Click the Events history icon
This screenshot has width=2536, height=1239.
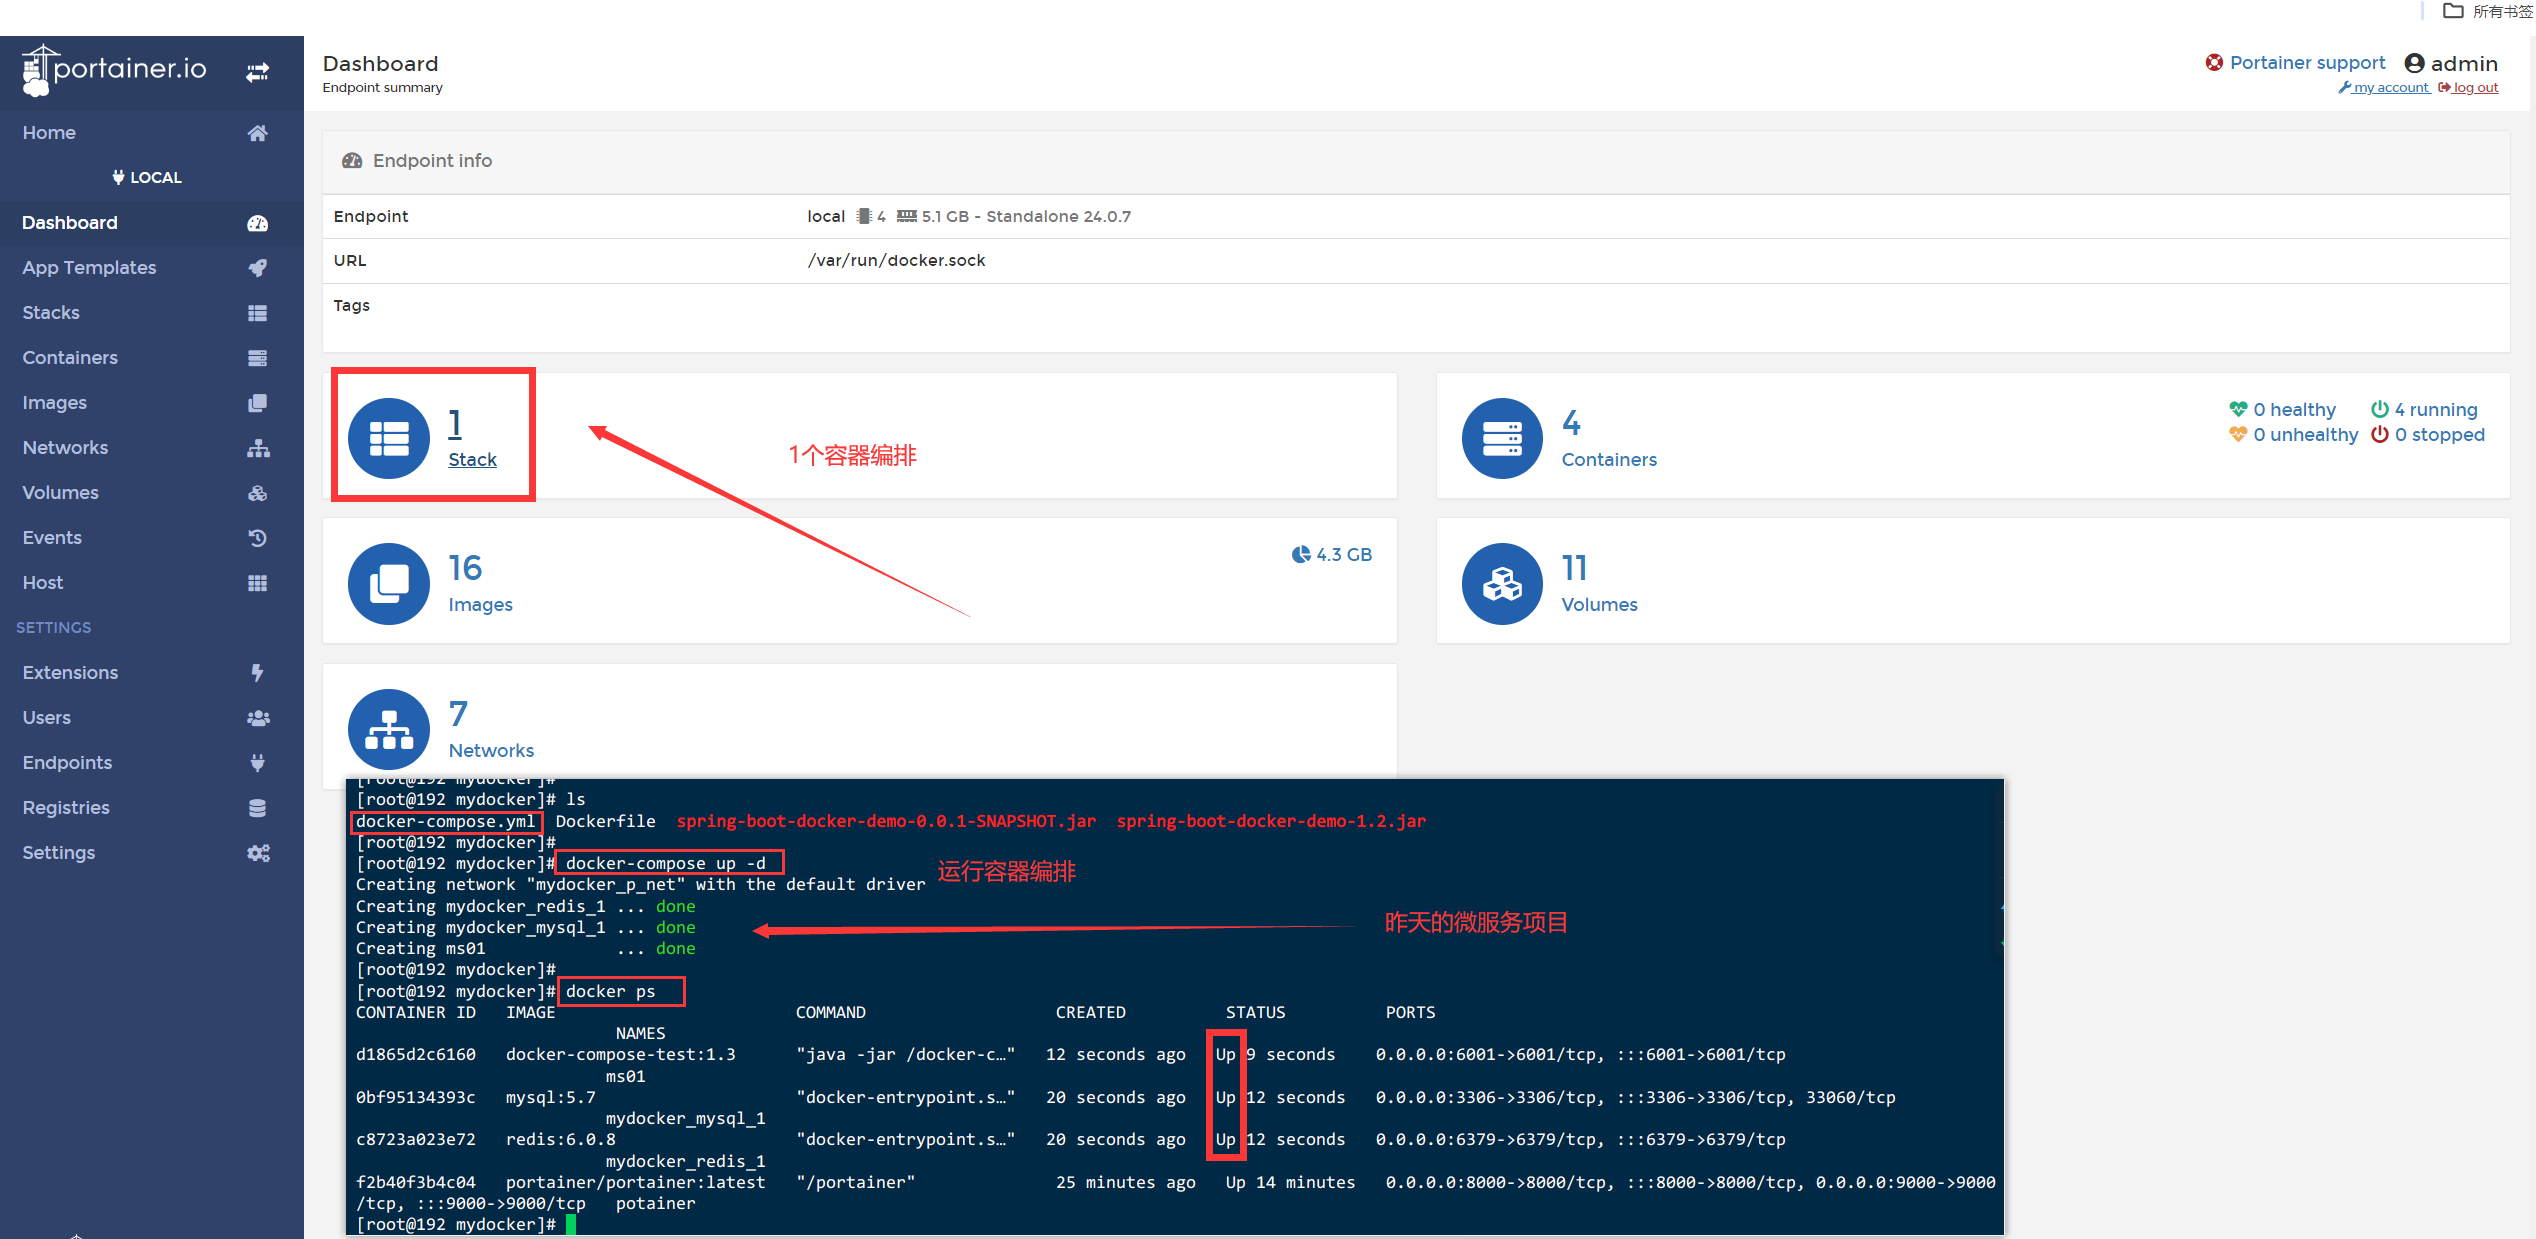258,538
